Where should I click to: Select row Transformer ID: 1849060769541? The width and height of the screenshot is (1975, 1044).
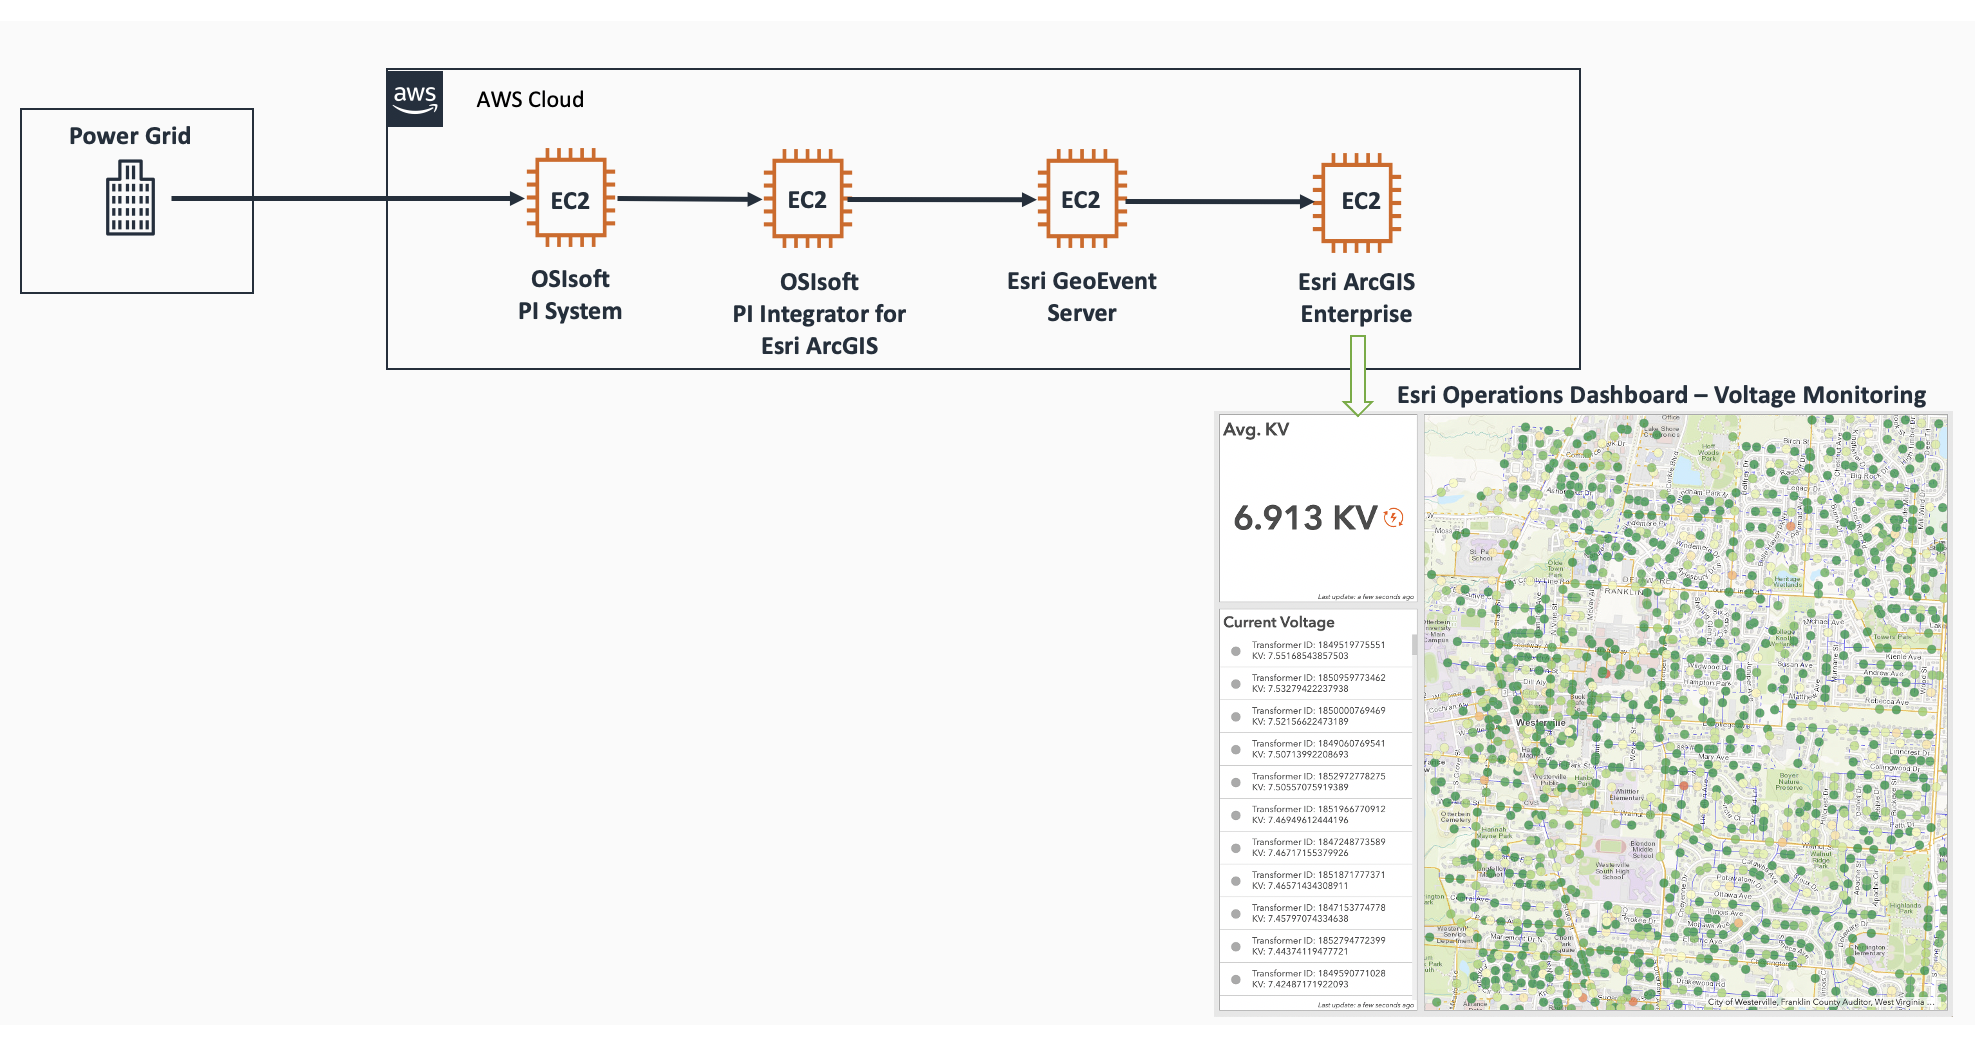[1316, 749]
